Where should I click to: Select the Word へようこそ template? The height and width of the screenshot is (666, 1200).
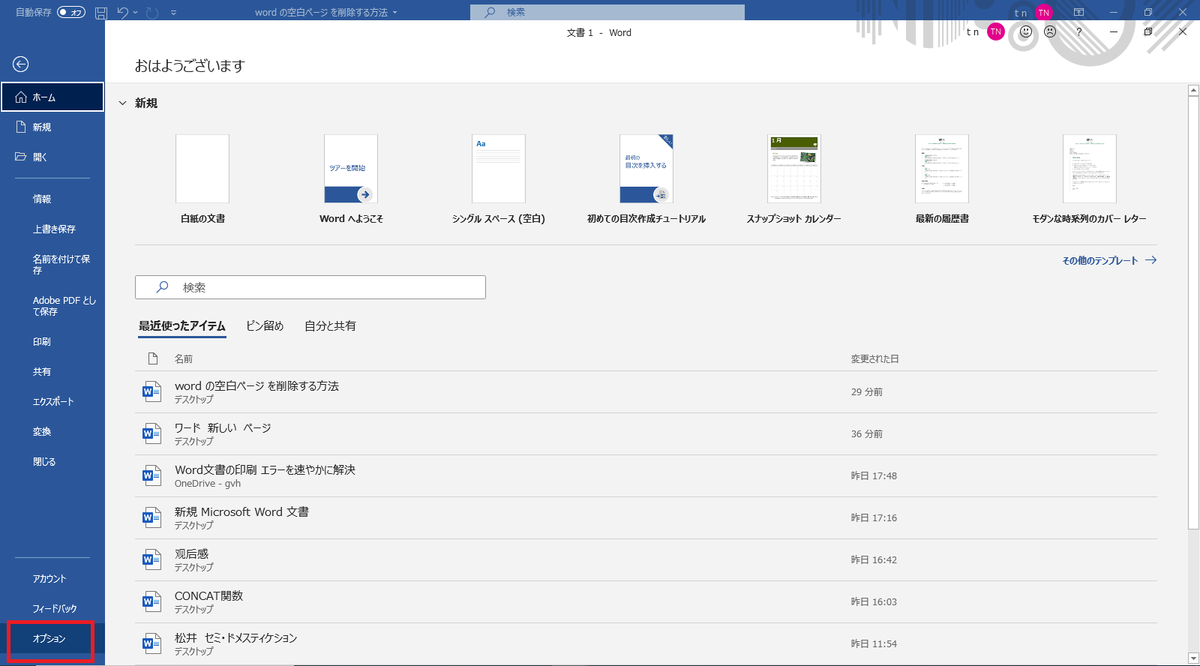351,169
